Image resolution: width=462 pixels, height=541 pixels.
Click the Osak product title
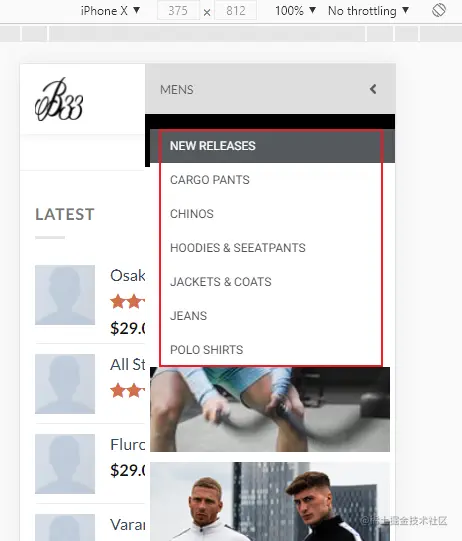tap(128, 276)
